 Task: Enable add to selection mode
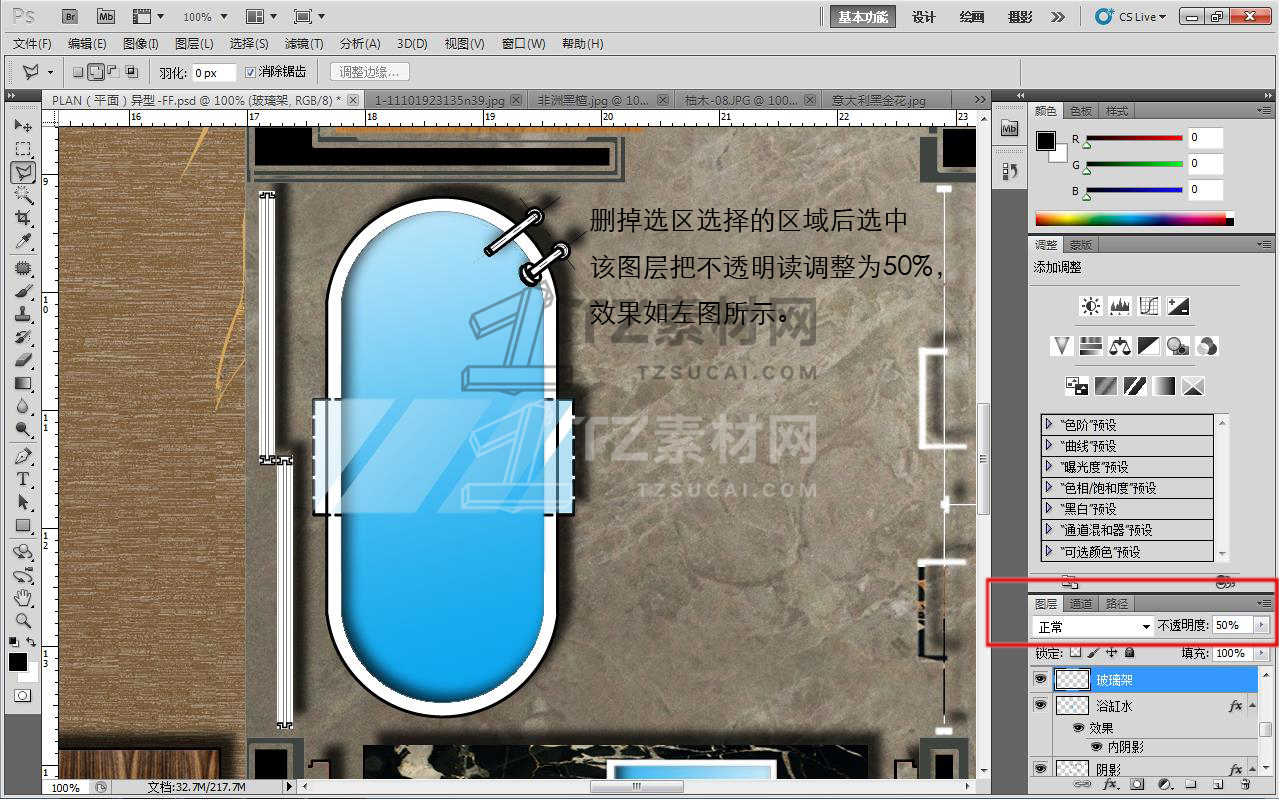click(x=95, y=72)
